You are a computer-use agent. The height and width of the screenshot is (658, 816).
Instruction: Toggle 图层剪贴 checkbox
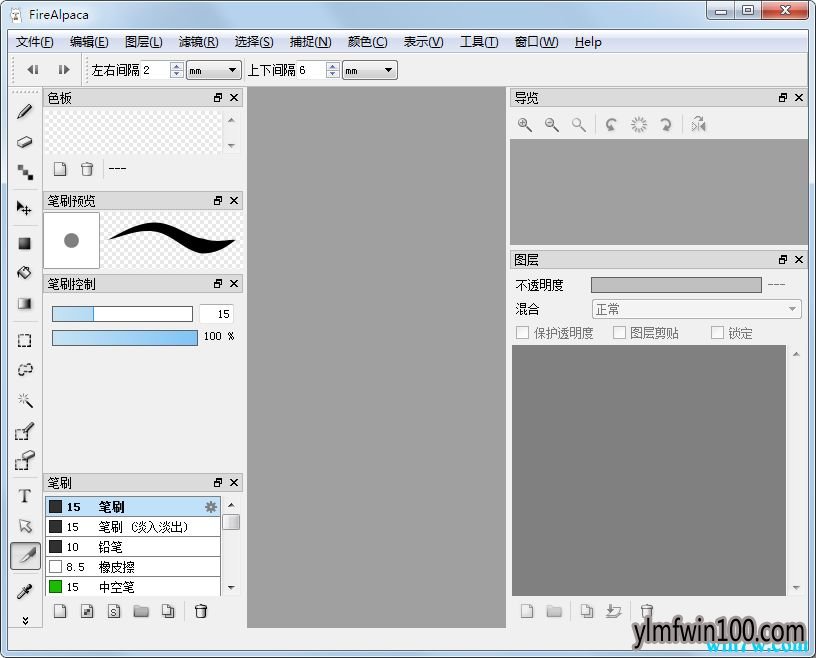[619, 333]
